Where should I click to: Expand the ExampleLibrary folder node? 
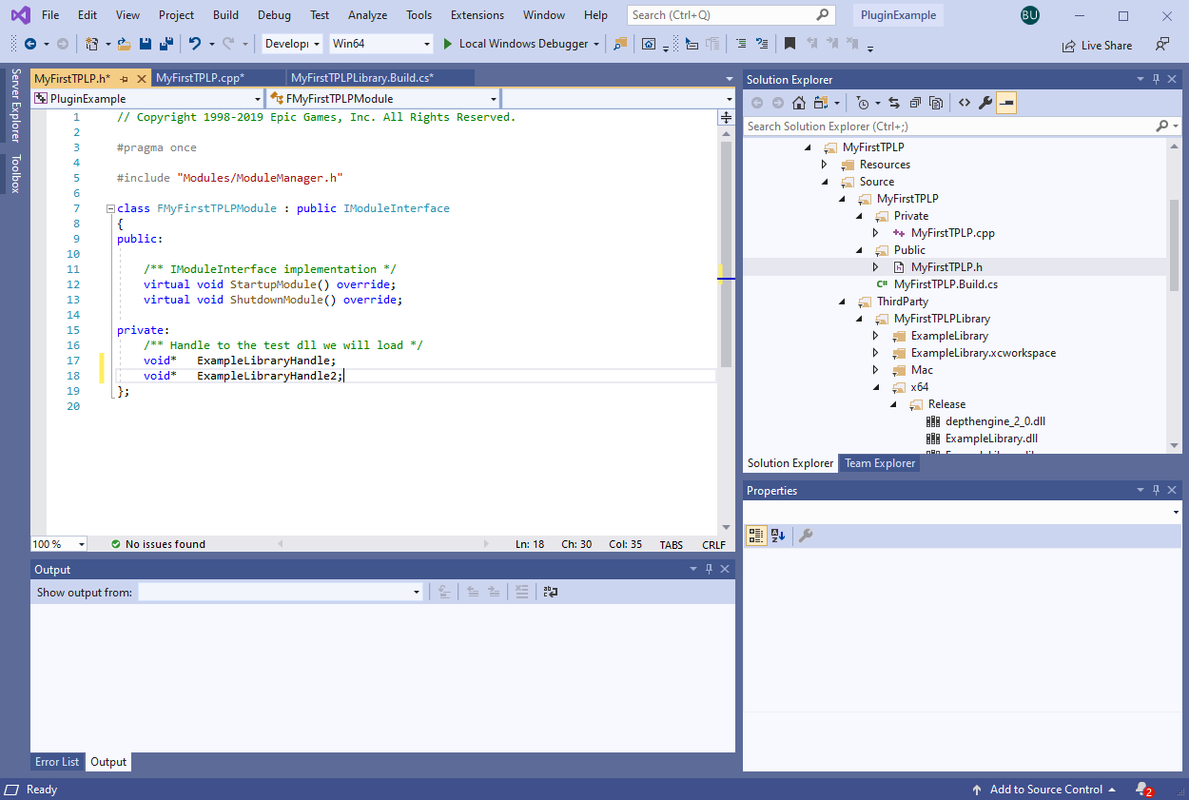coord(876,336)
